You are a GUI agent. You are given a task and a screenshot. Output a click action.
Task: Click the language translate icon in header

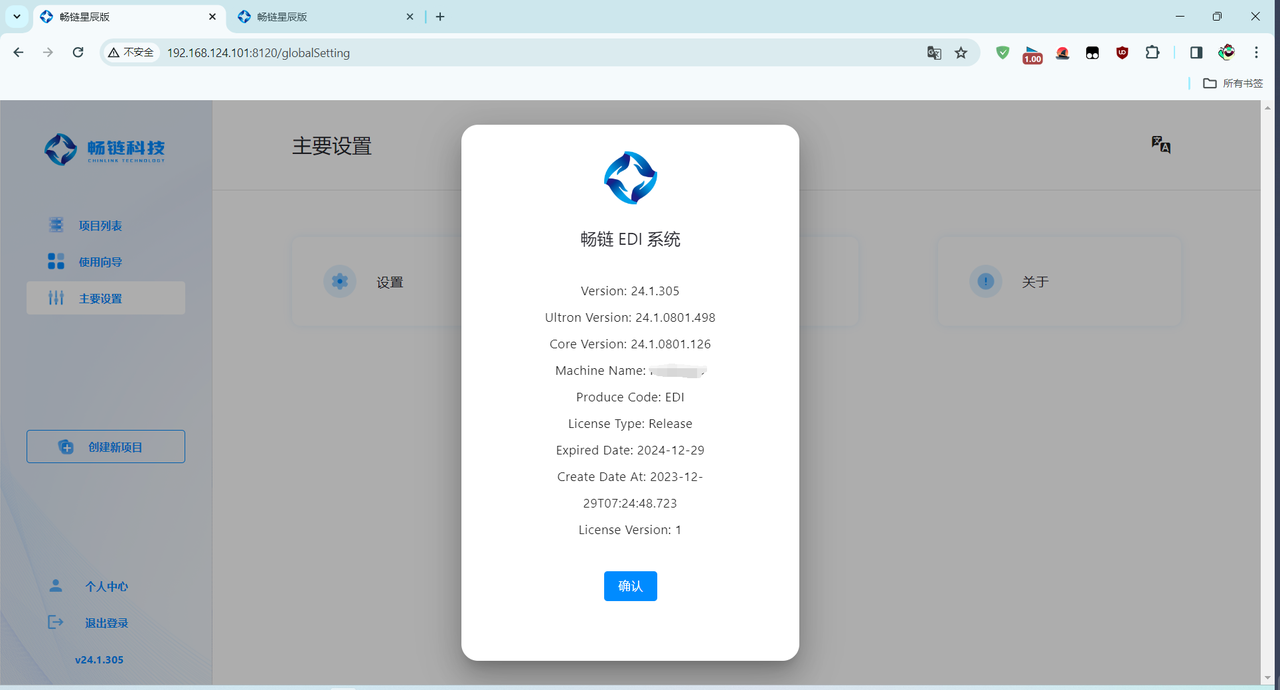tap(1160, 145)
